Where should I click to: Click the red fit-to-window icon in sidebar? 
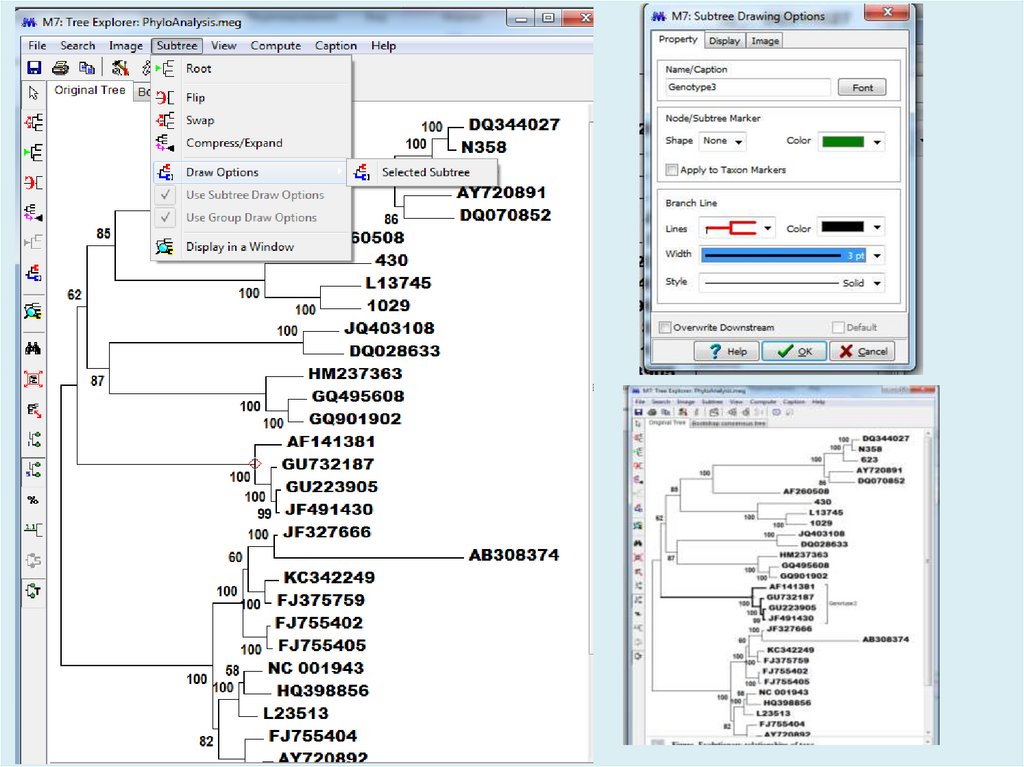click(x=34, y=379)
